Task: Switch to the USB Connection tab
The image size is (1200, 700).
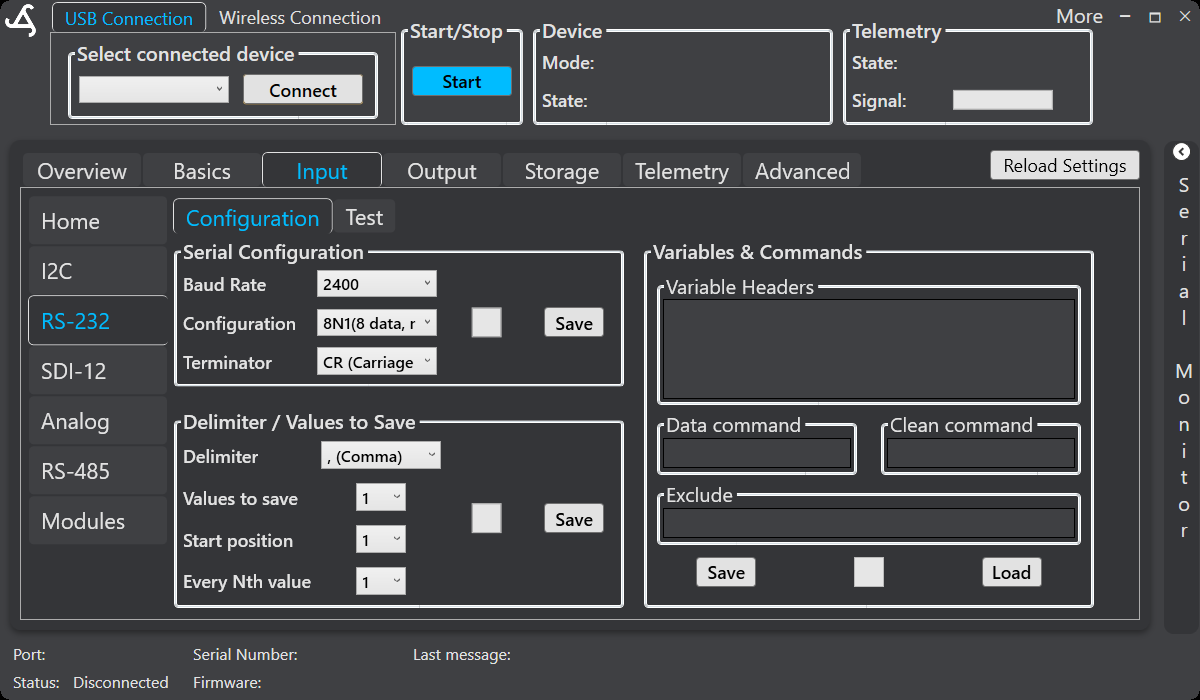Action: click(x=129, y=18)
